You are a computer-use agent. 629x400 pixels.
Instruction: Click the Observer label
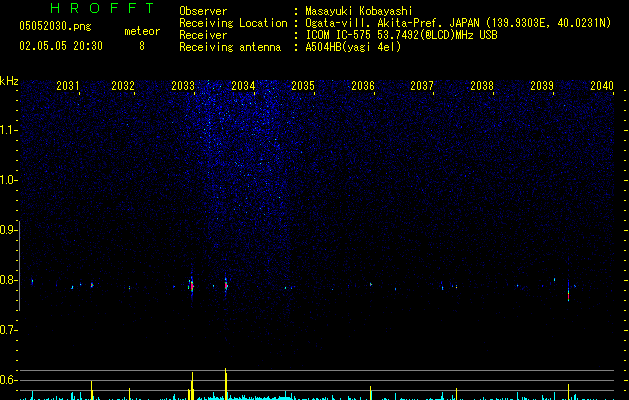203,11
